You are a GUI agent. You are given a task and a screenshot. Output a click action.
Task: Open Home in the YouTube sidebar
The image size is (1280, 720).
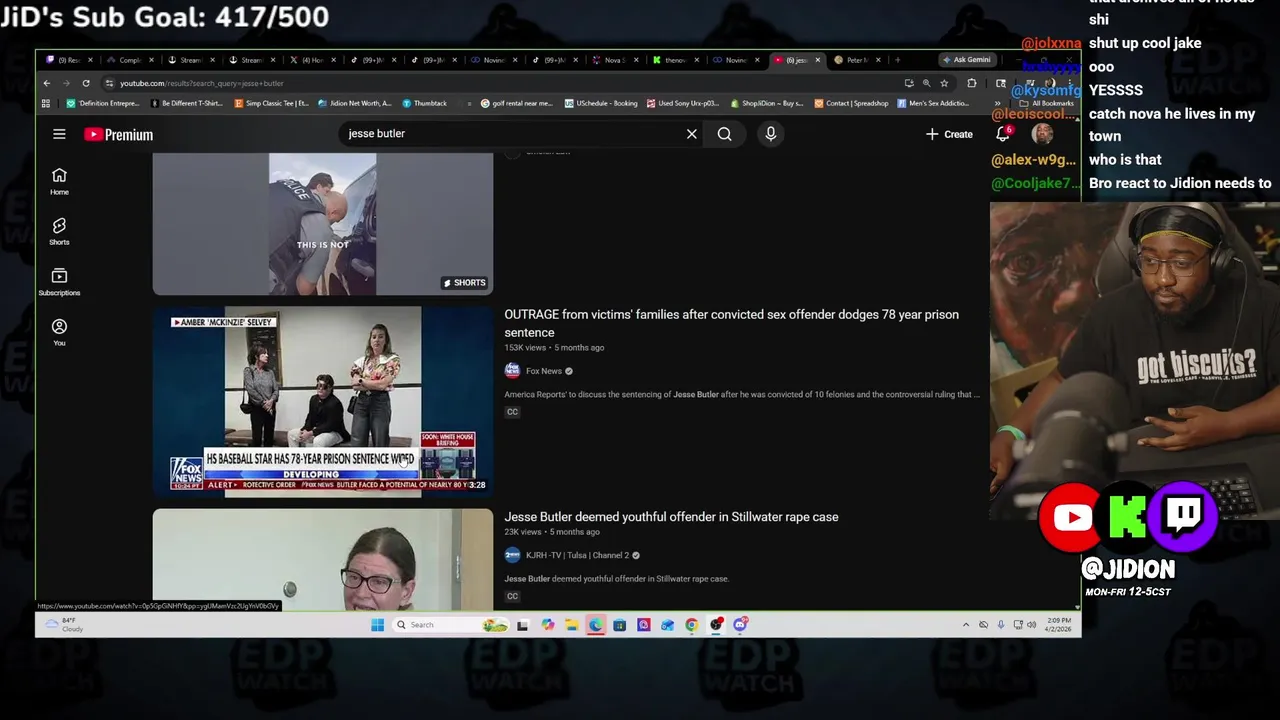coord(59,181)
